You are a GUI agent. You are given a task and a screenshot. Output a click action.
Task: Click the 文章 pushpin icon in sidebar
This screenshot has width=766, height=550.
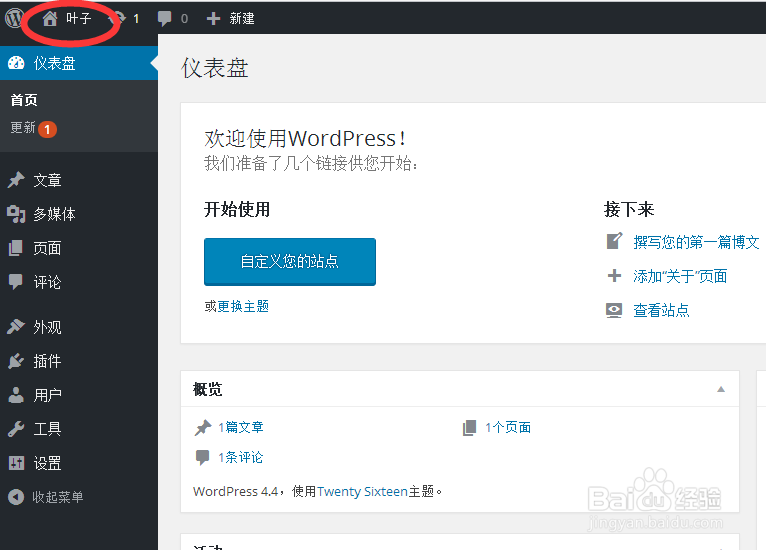[16, 180]
